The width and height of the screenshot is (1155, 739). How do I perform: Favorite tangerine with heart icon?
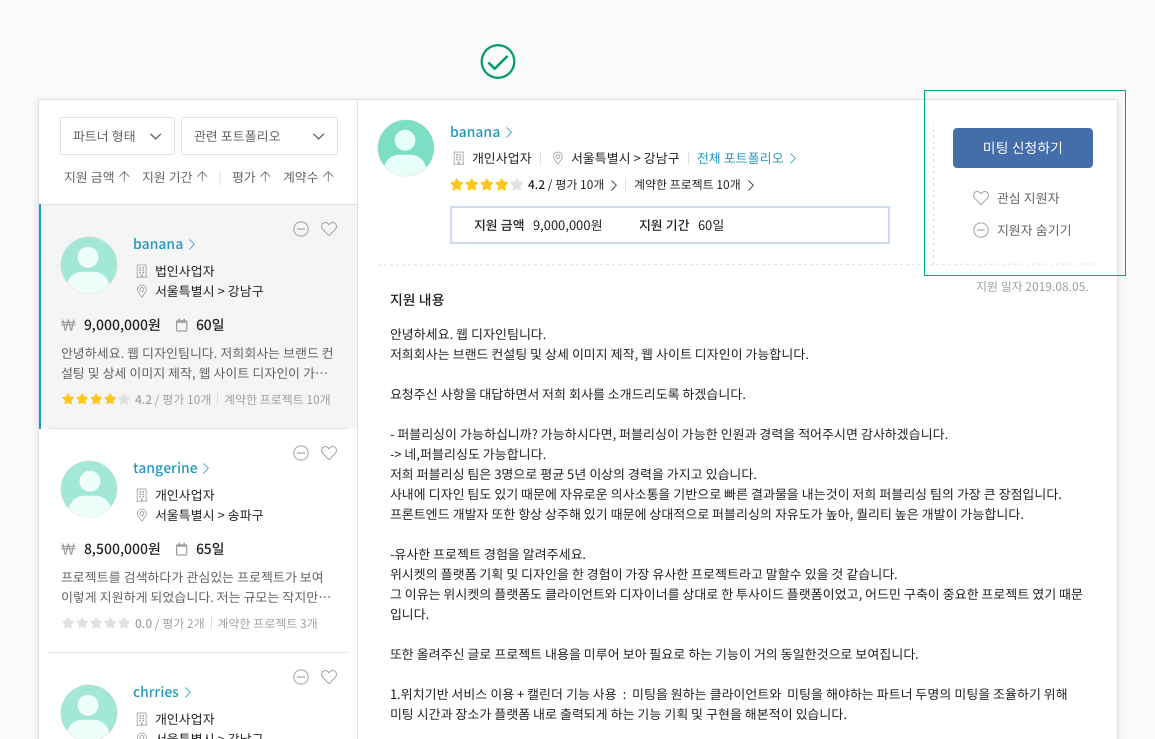point(329,453)
